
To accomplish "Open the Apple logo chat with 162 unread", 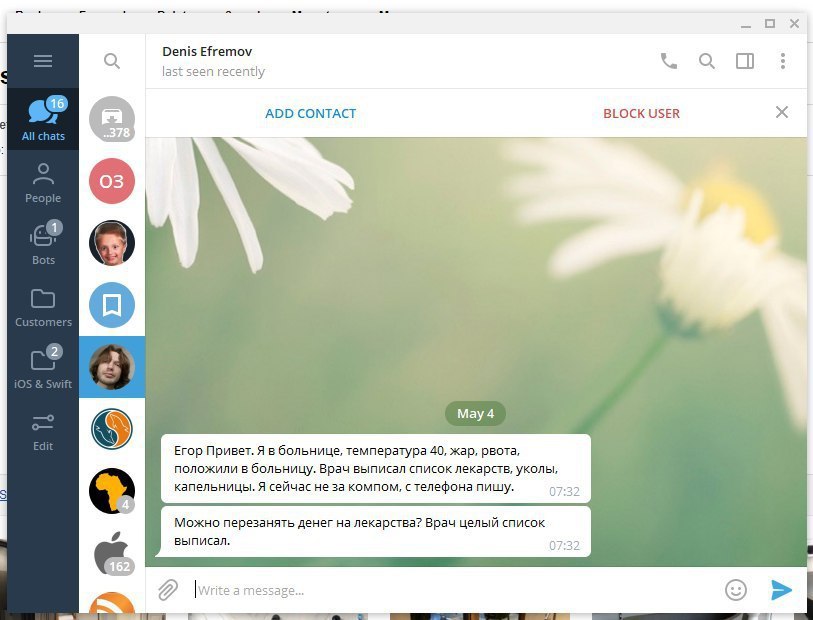I will coord(112,553).
